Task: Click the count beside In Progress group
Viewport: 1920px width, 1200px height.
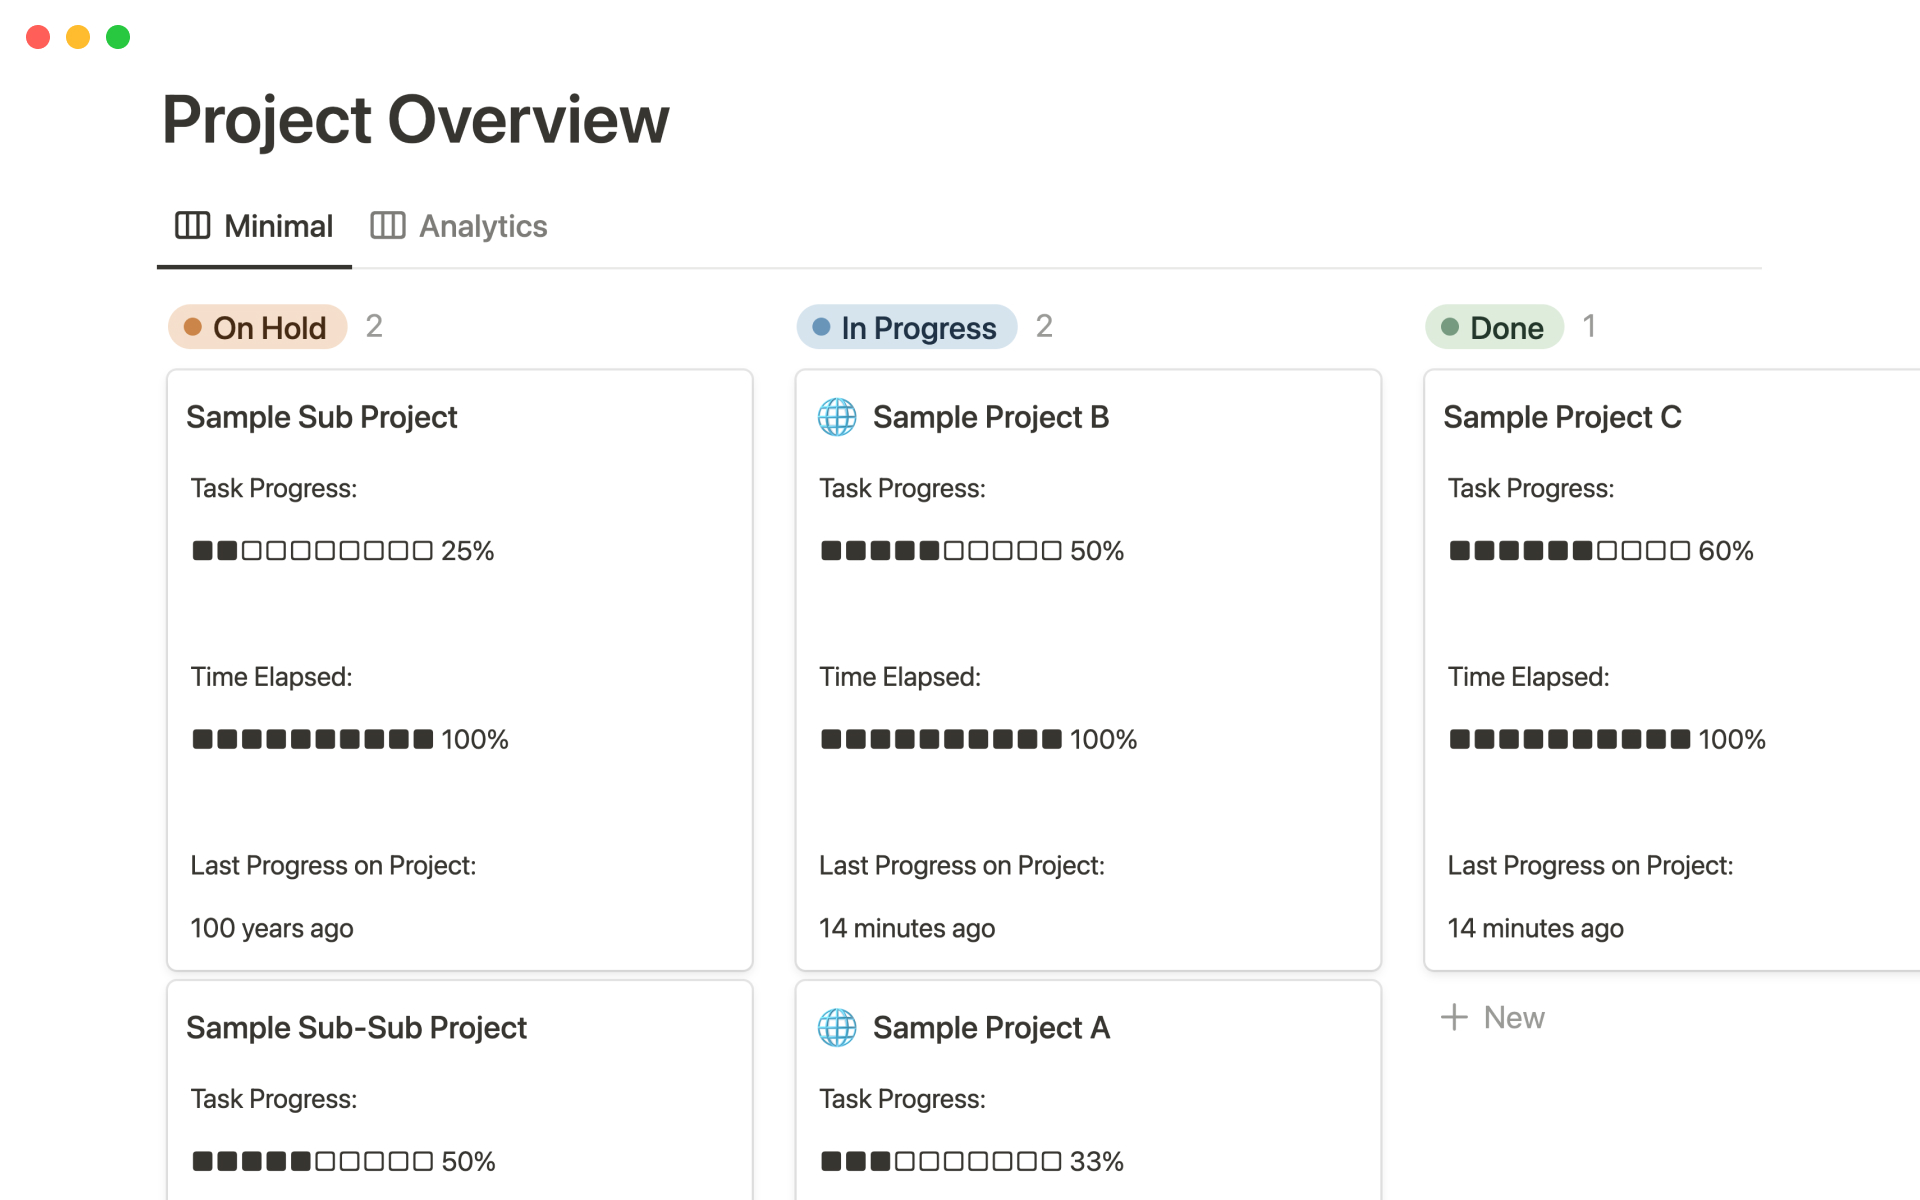Action: click(1044, 327)
